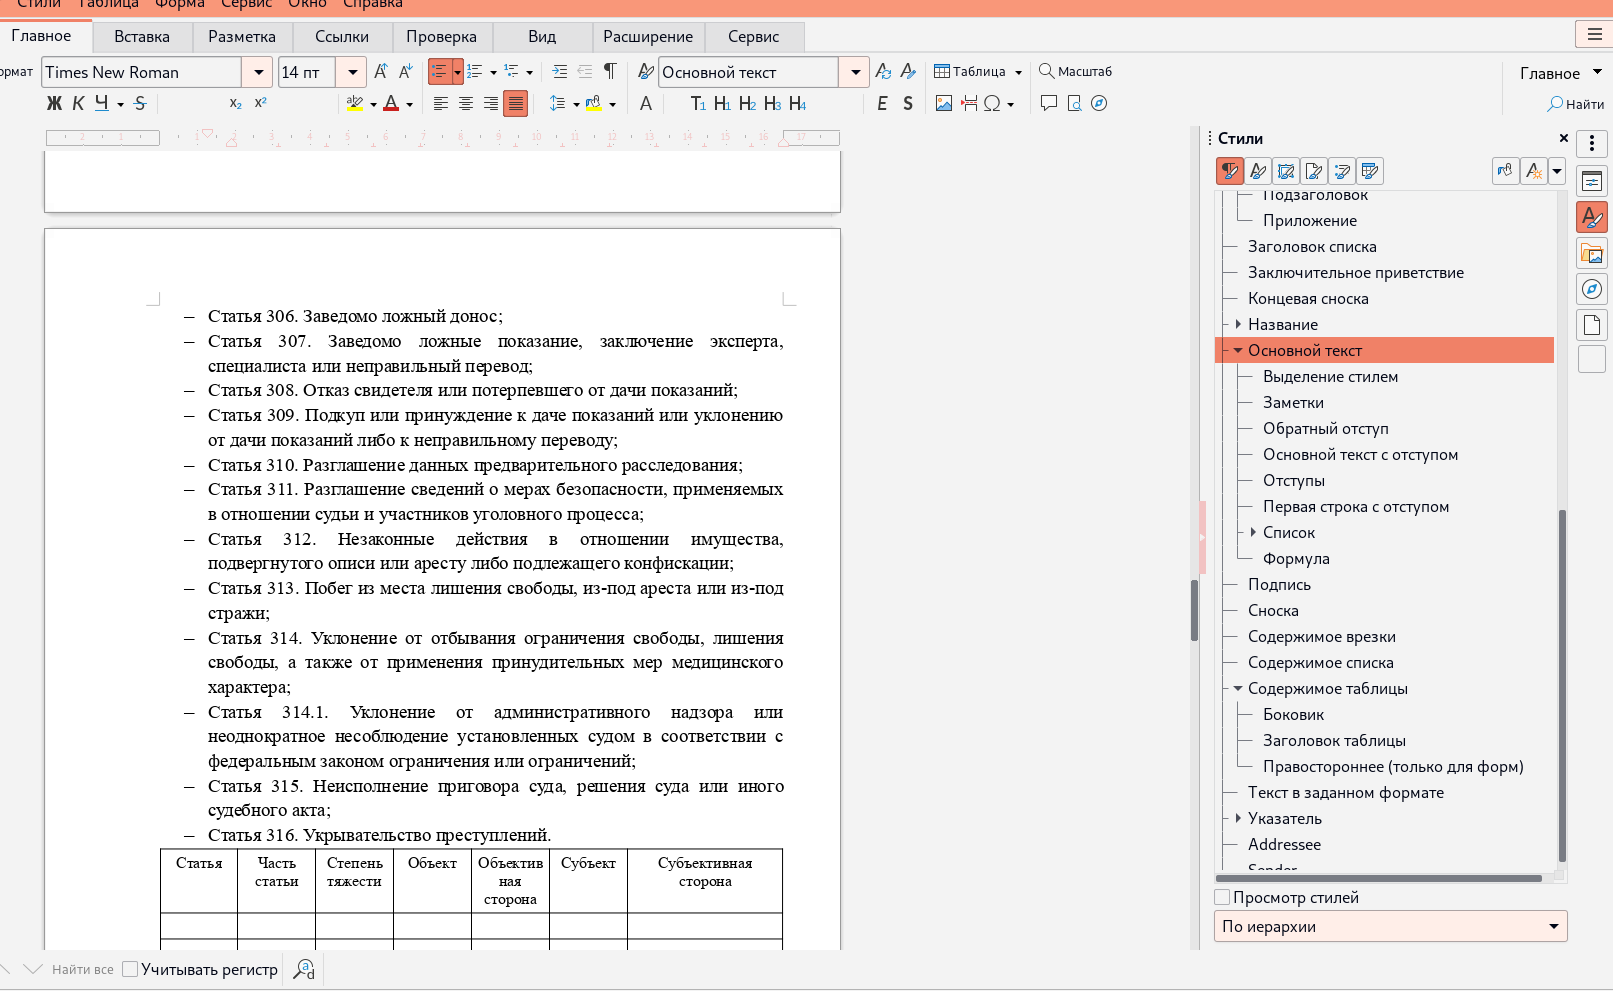This screenshot has width=1613, height=991.
Task: Toggle the unordered bullet list button
Action: click(x=439, y=72)
